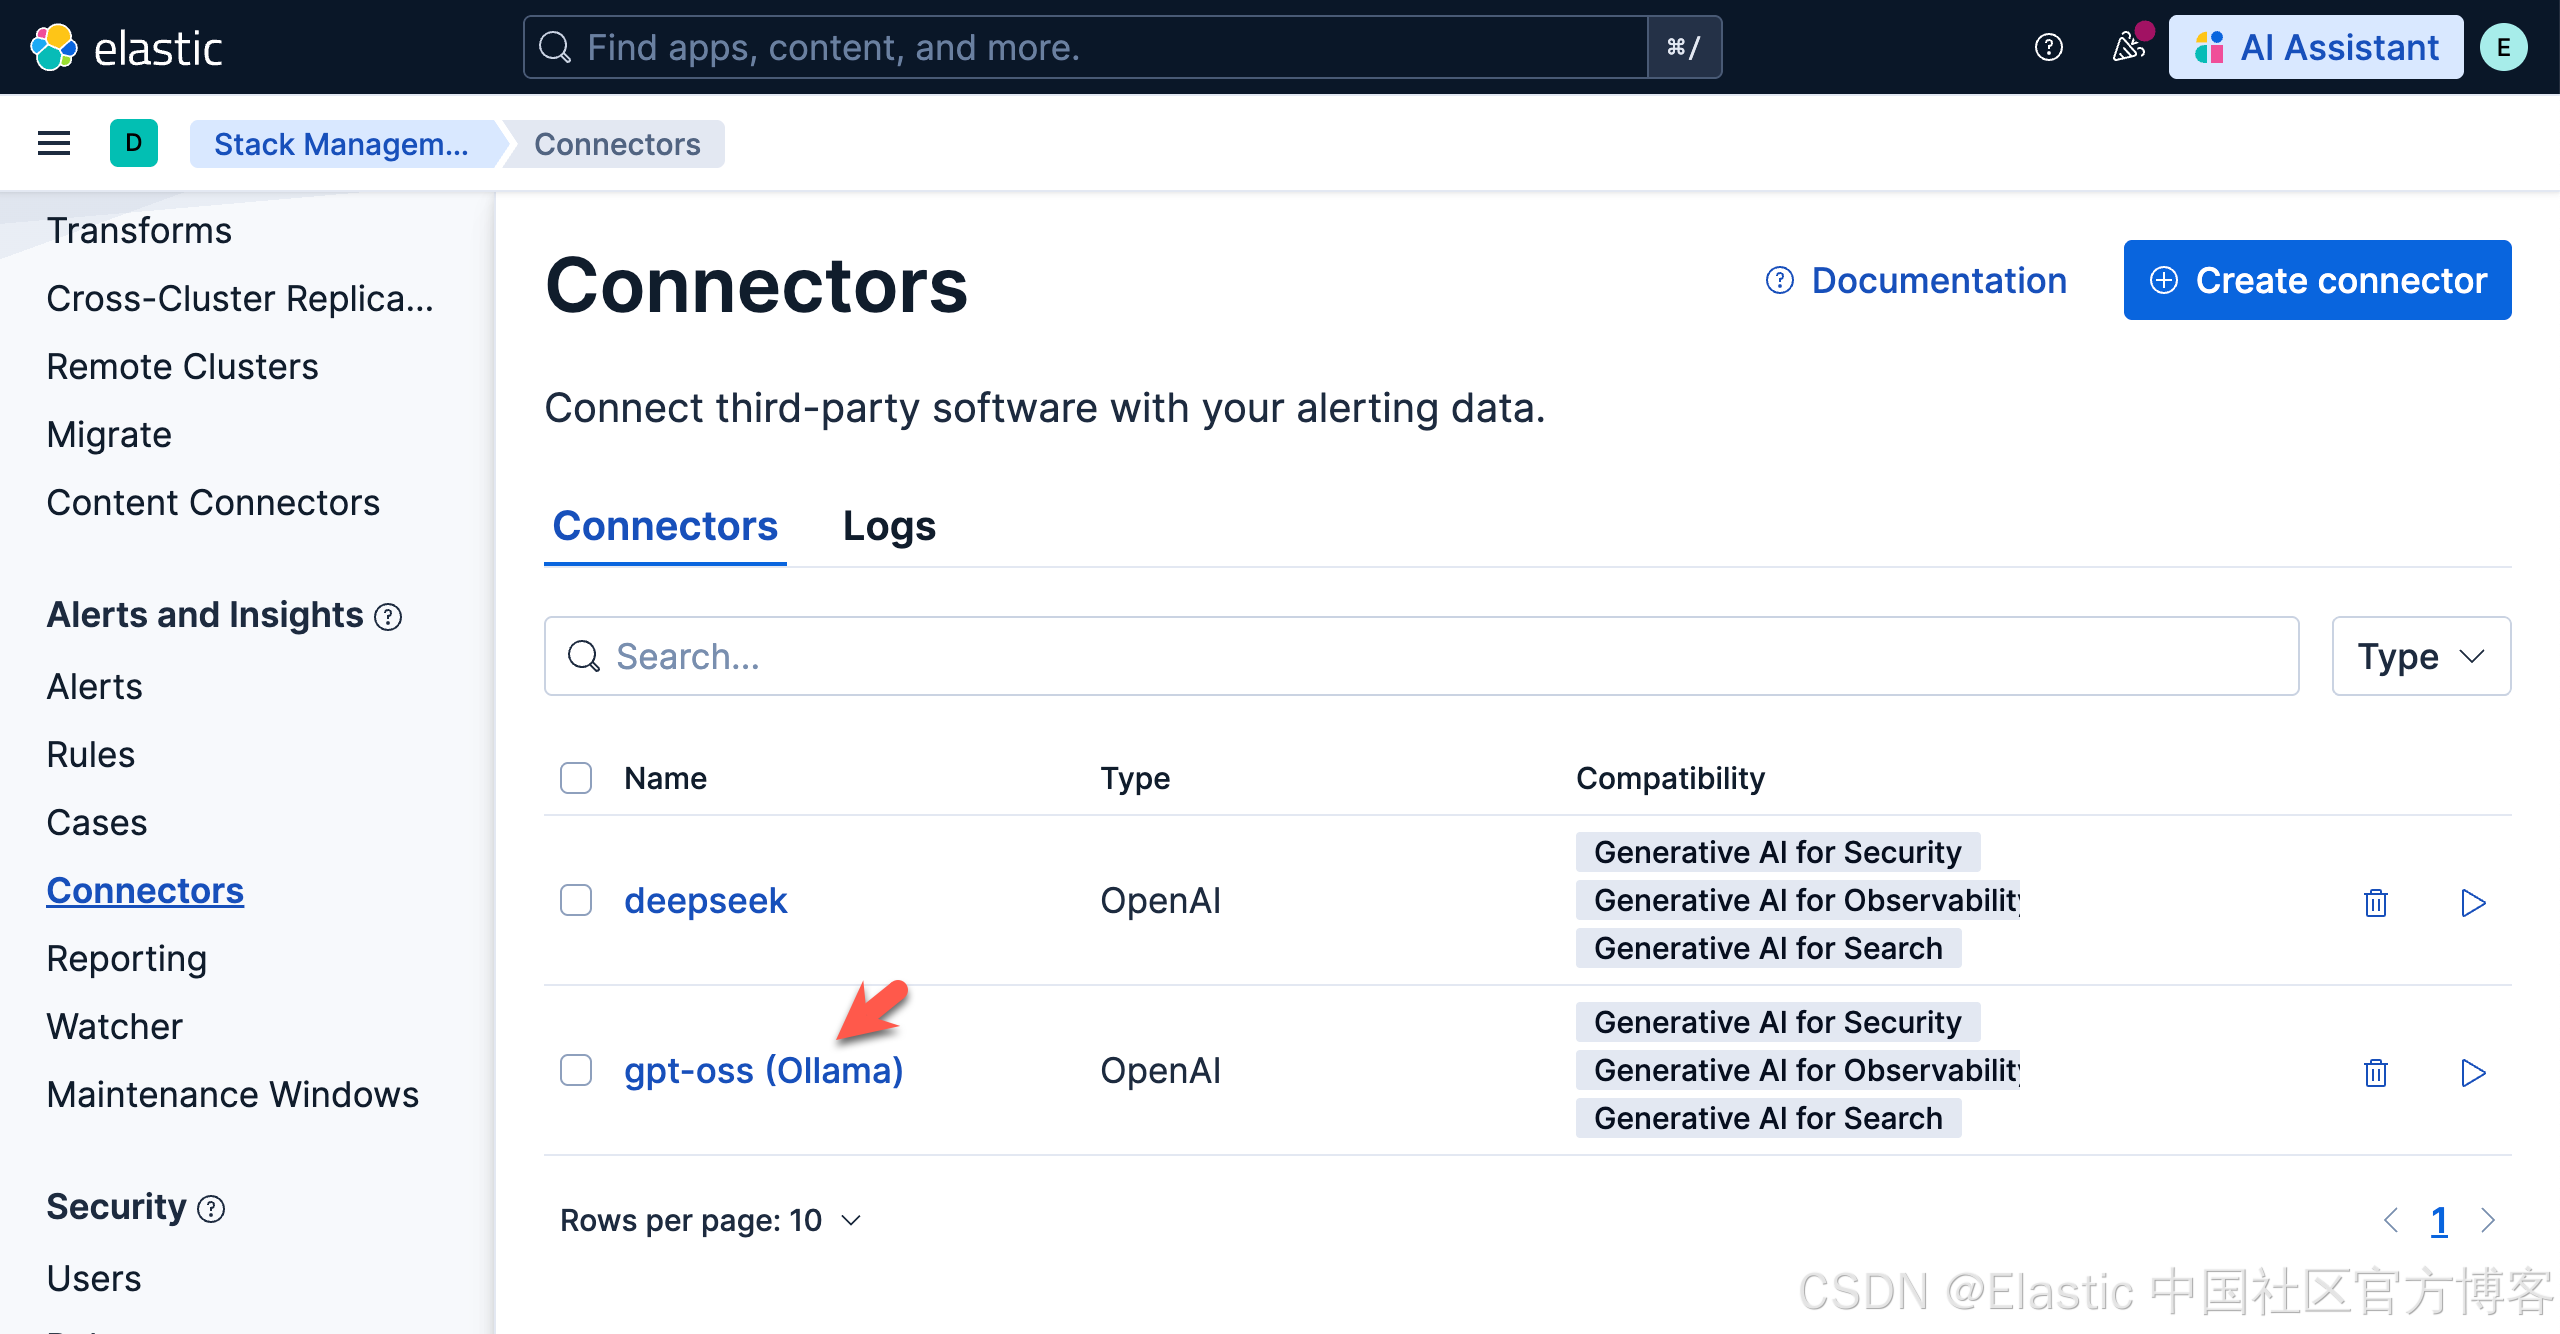Check the deepseek row checkbox
This screenshot has height=1334, width=2560.
(576, 900)
